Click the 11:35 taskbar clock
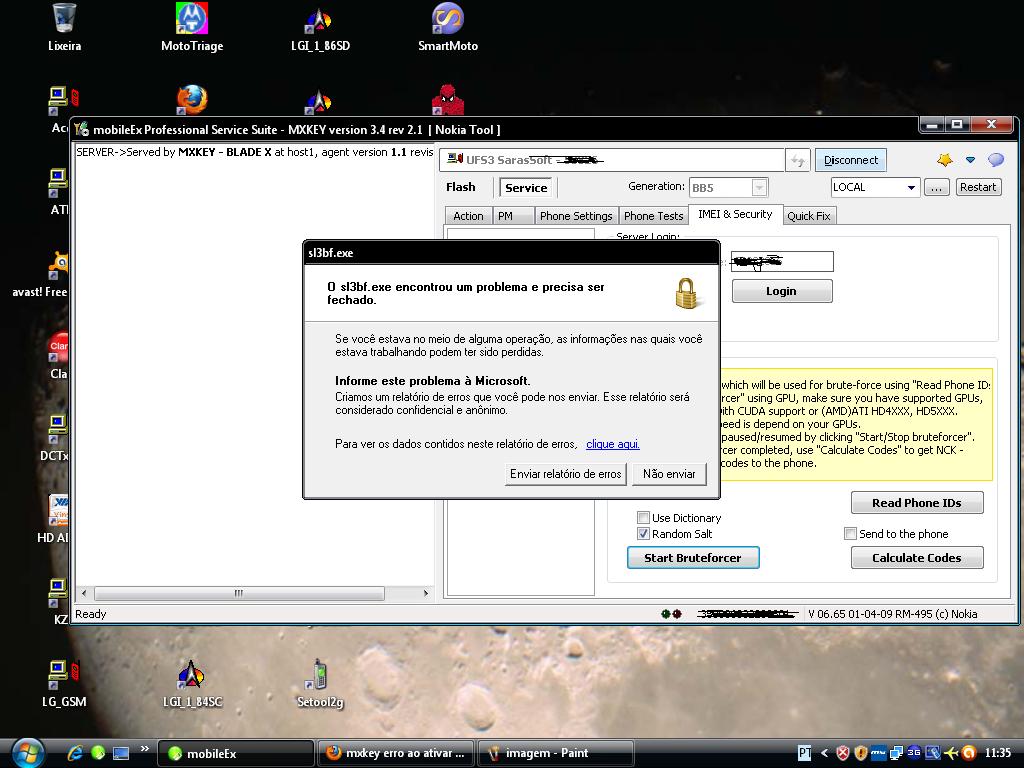Viewport: 1024px width, 768px height. click(x=997, y=753)
